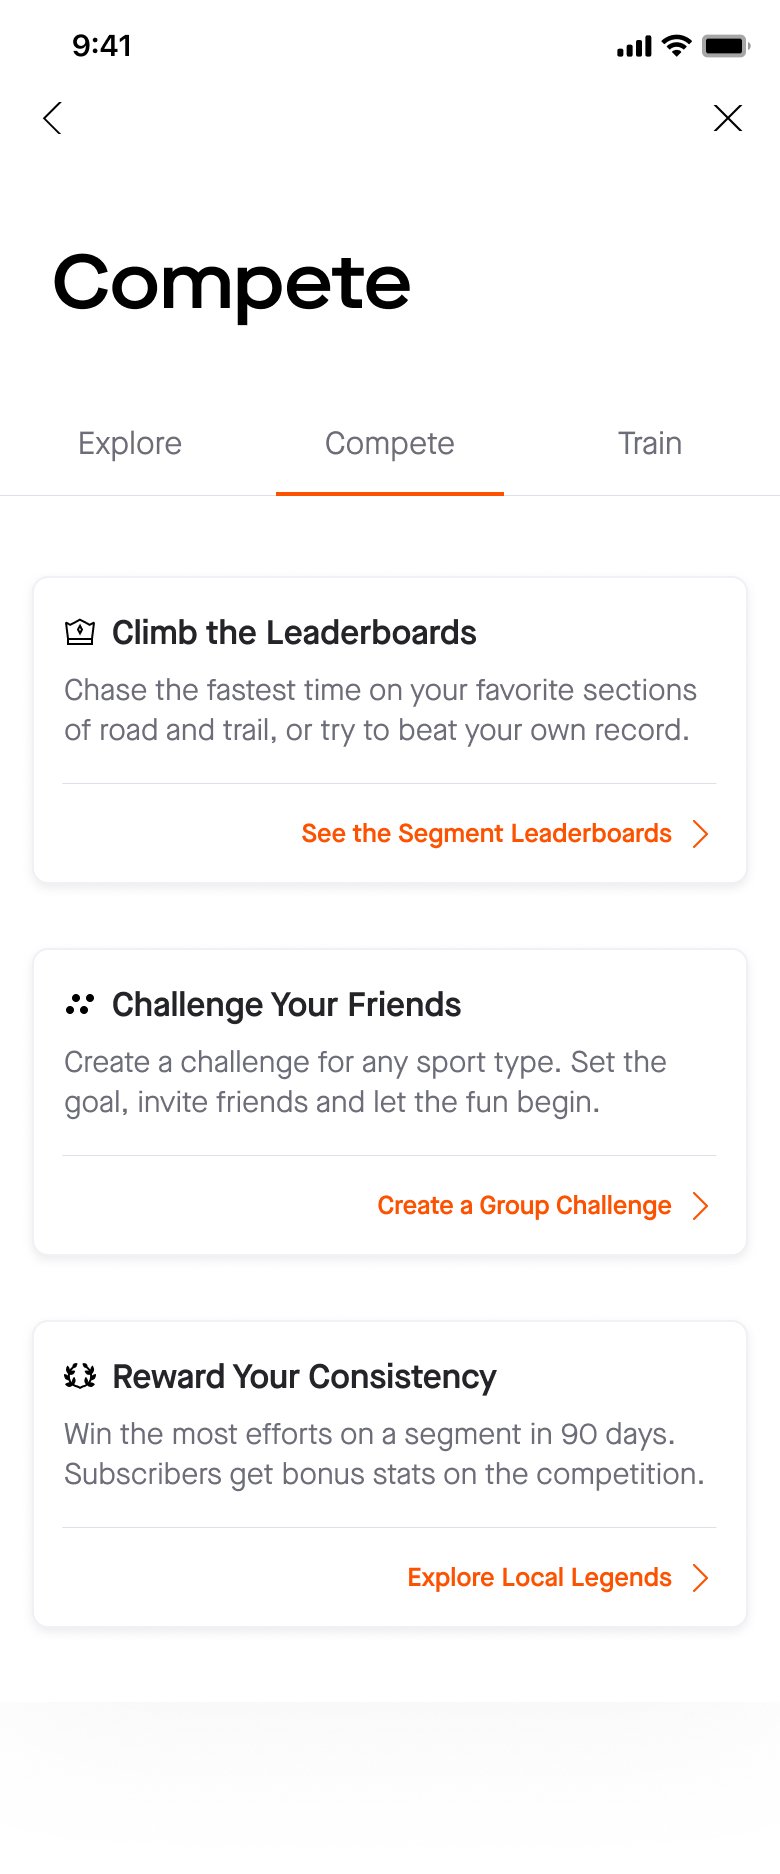The height and width of the screenshot is (1874, 780).
Task: Close the screen with X icon
Action: point(728,118)
